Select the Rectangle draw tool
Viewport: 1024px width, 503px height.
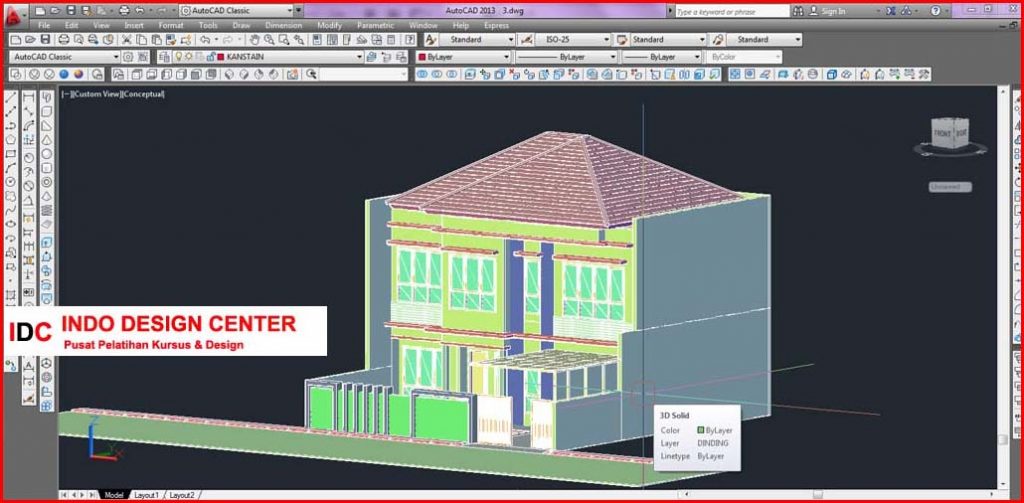click(11, 154)
